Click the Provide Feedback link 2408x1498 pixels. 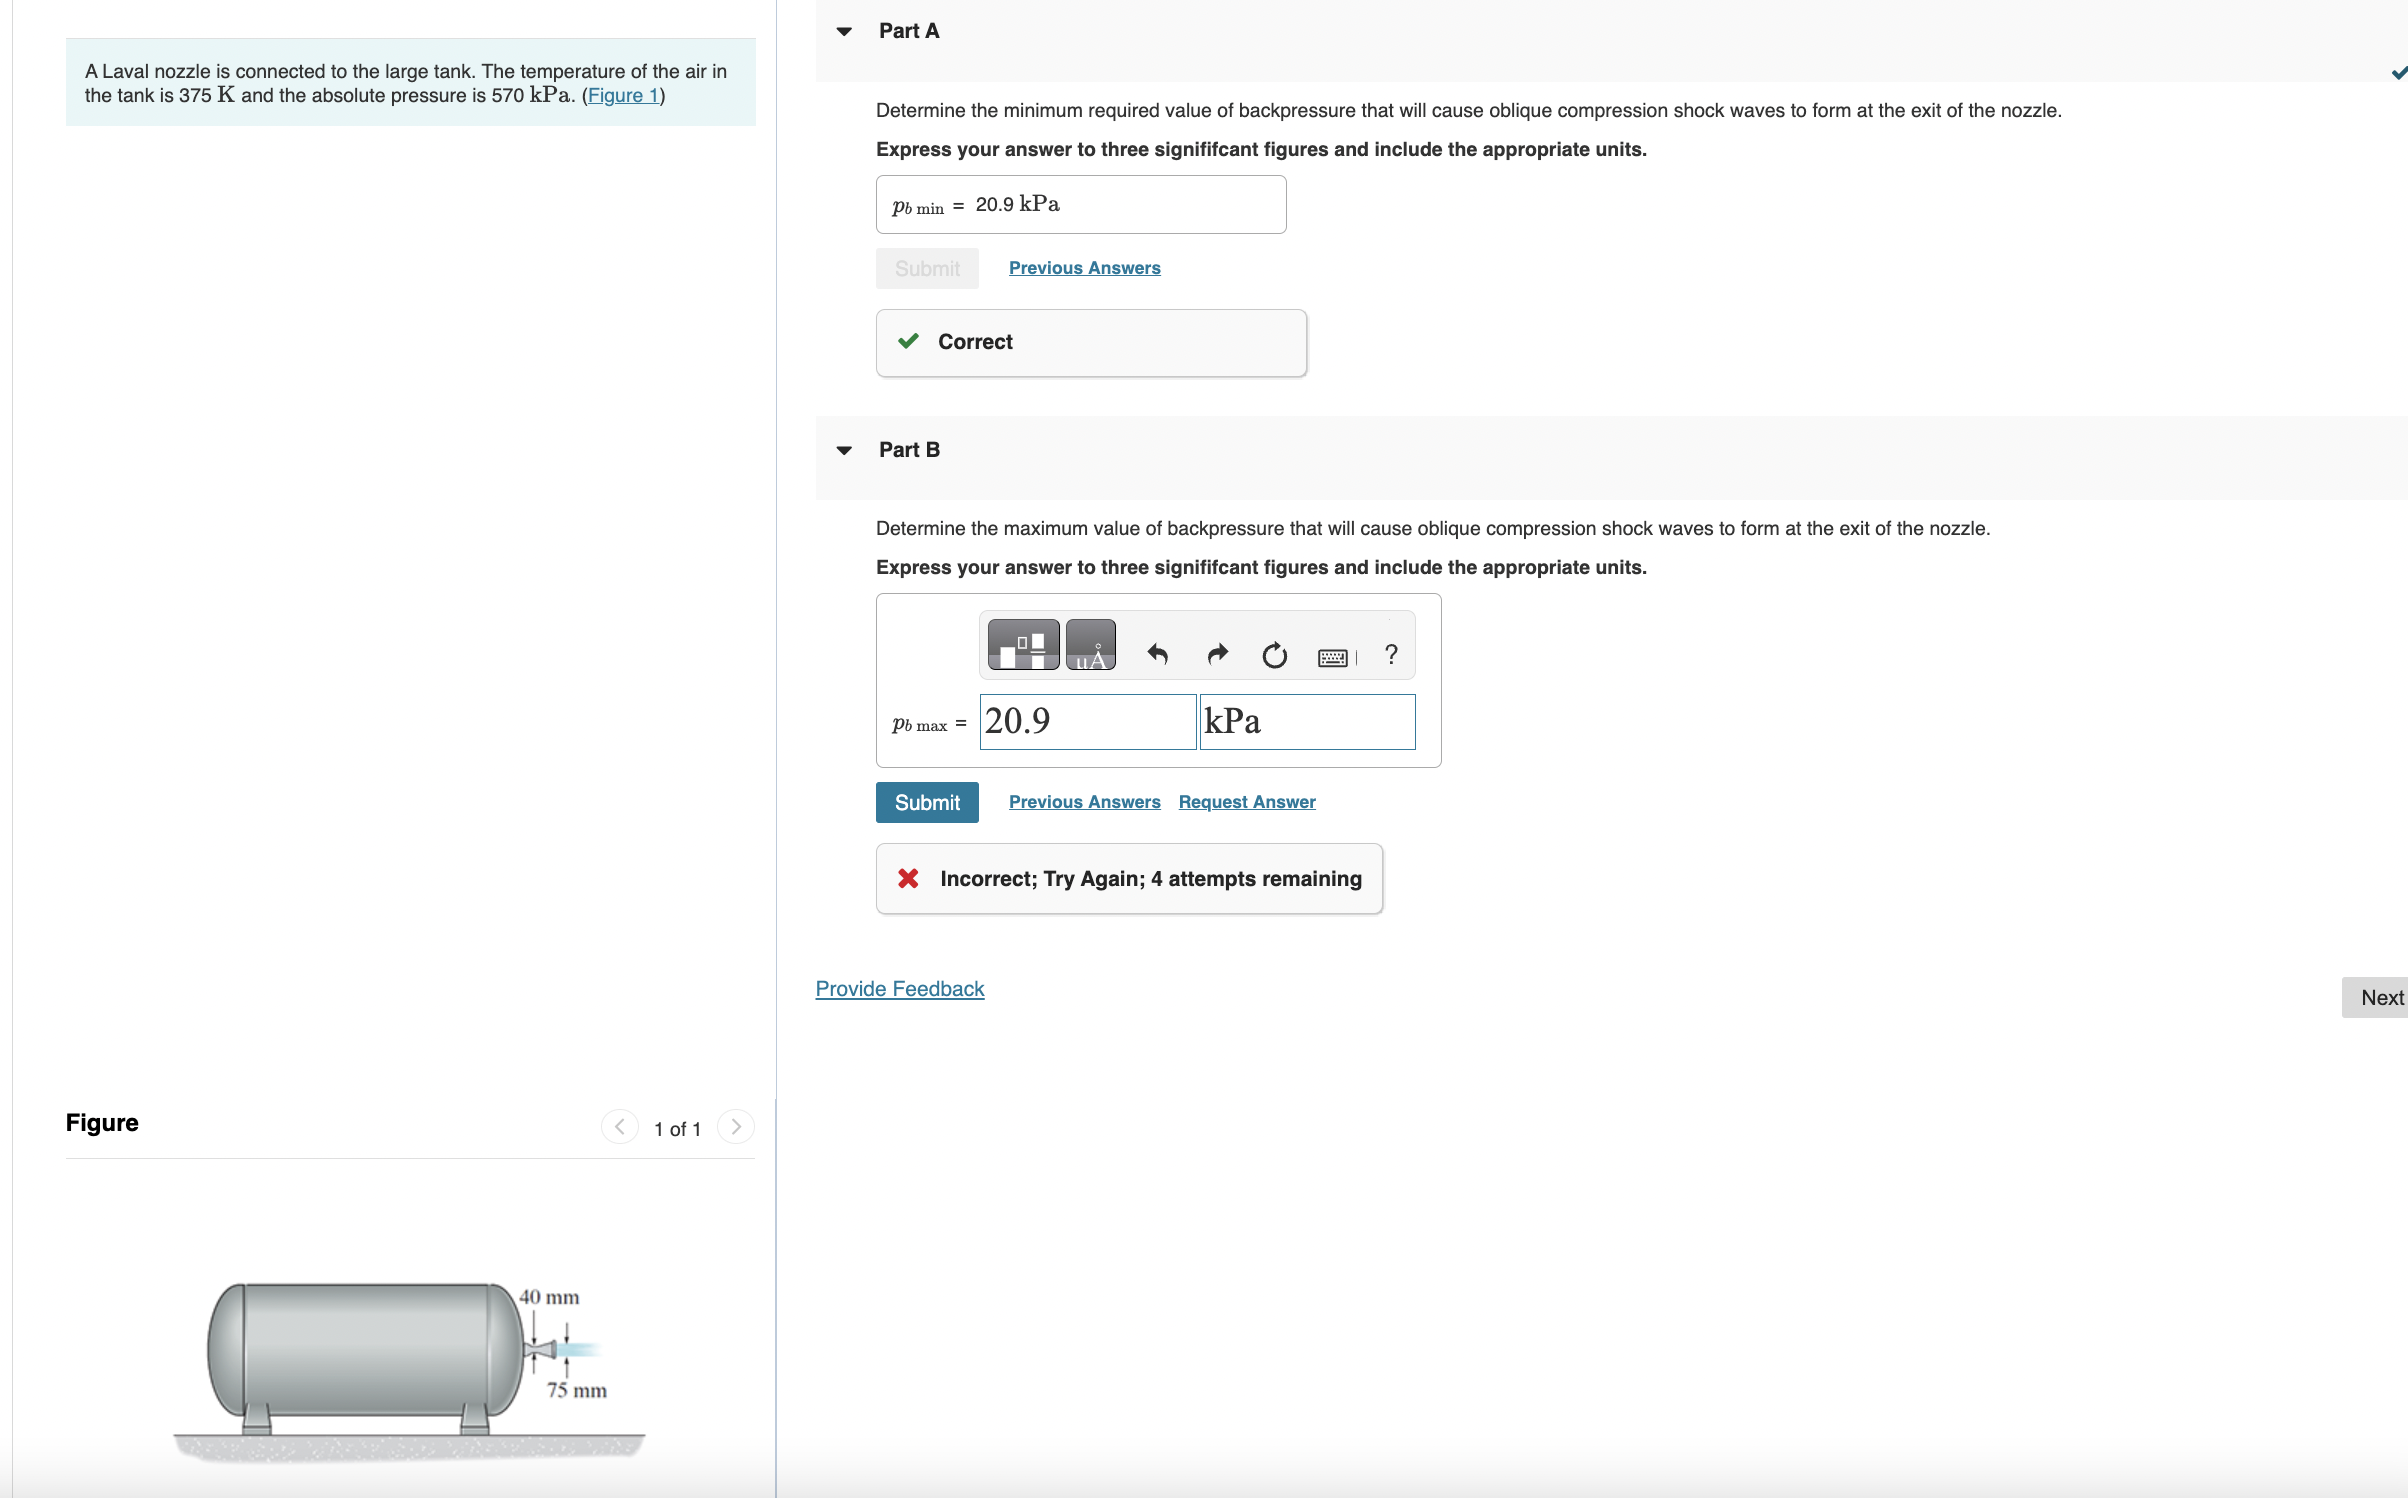(x=899, y=989)
